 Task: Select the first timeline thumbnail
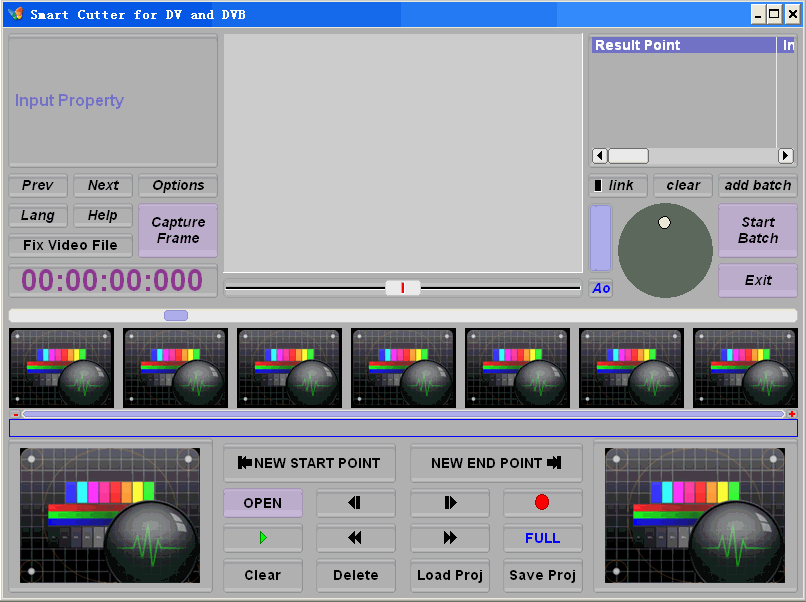61,368
